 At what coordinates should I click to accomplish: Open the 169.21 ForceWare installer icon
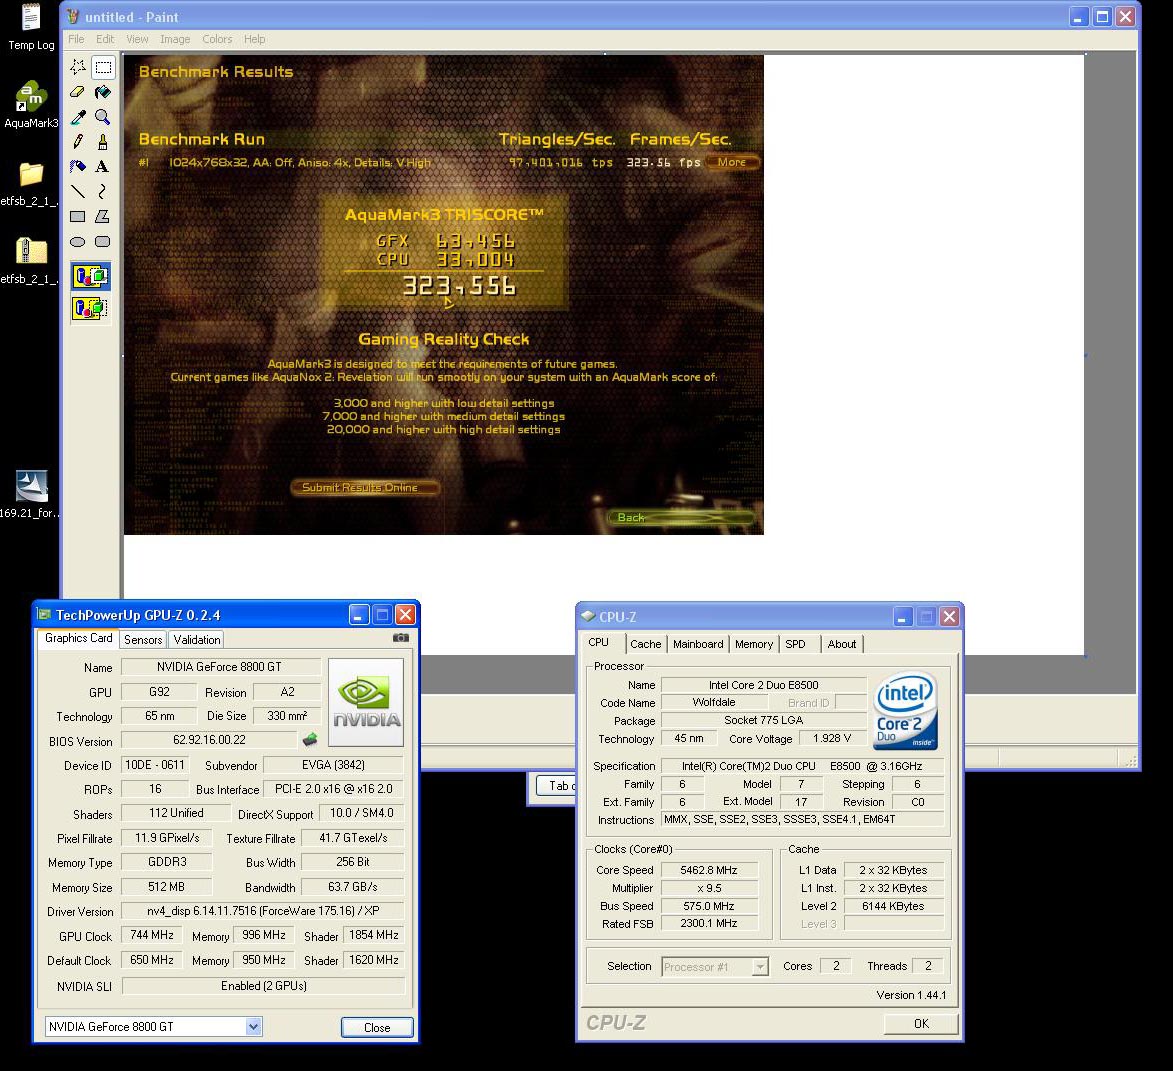pos(31,495)
